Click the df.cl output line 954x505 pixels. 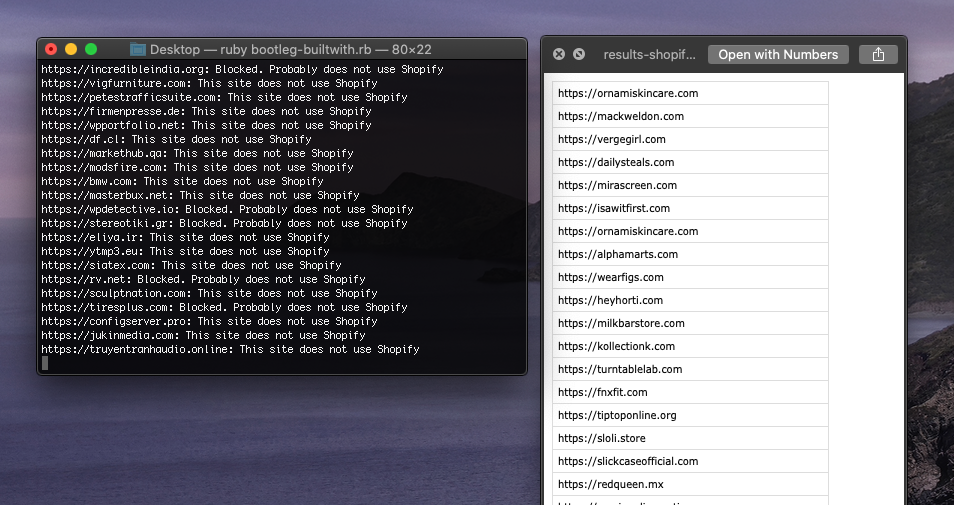(x=176, y=139)
